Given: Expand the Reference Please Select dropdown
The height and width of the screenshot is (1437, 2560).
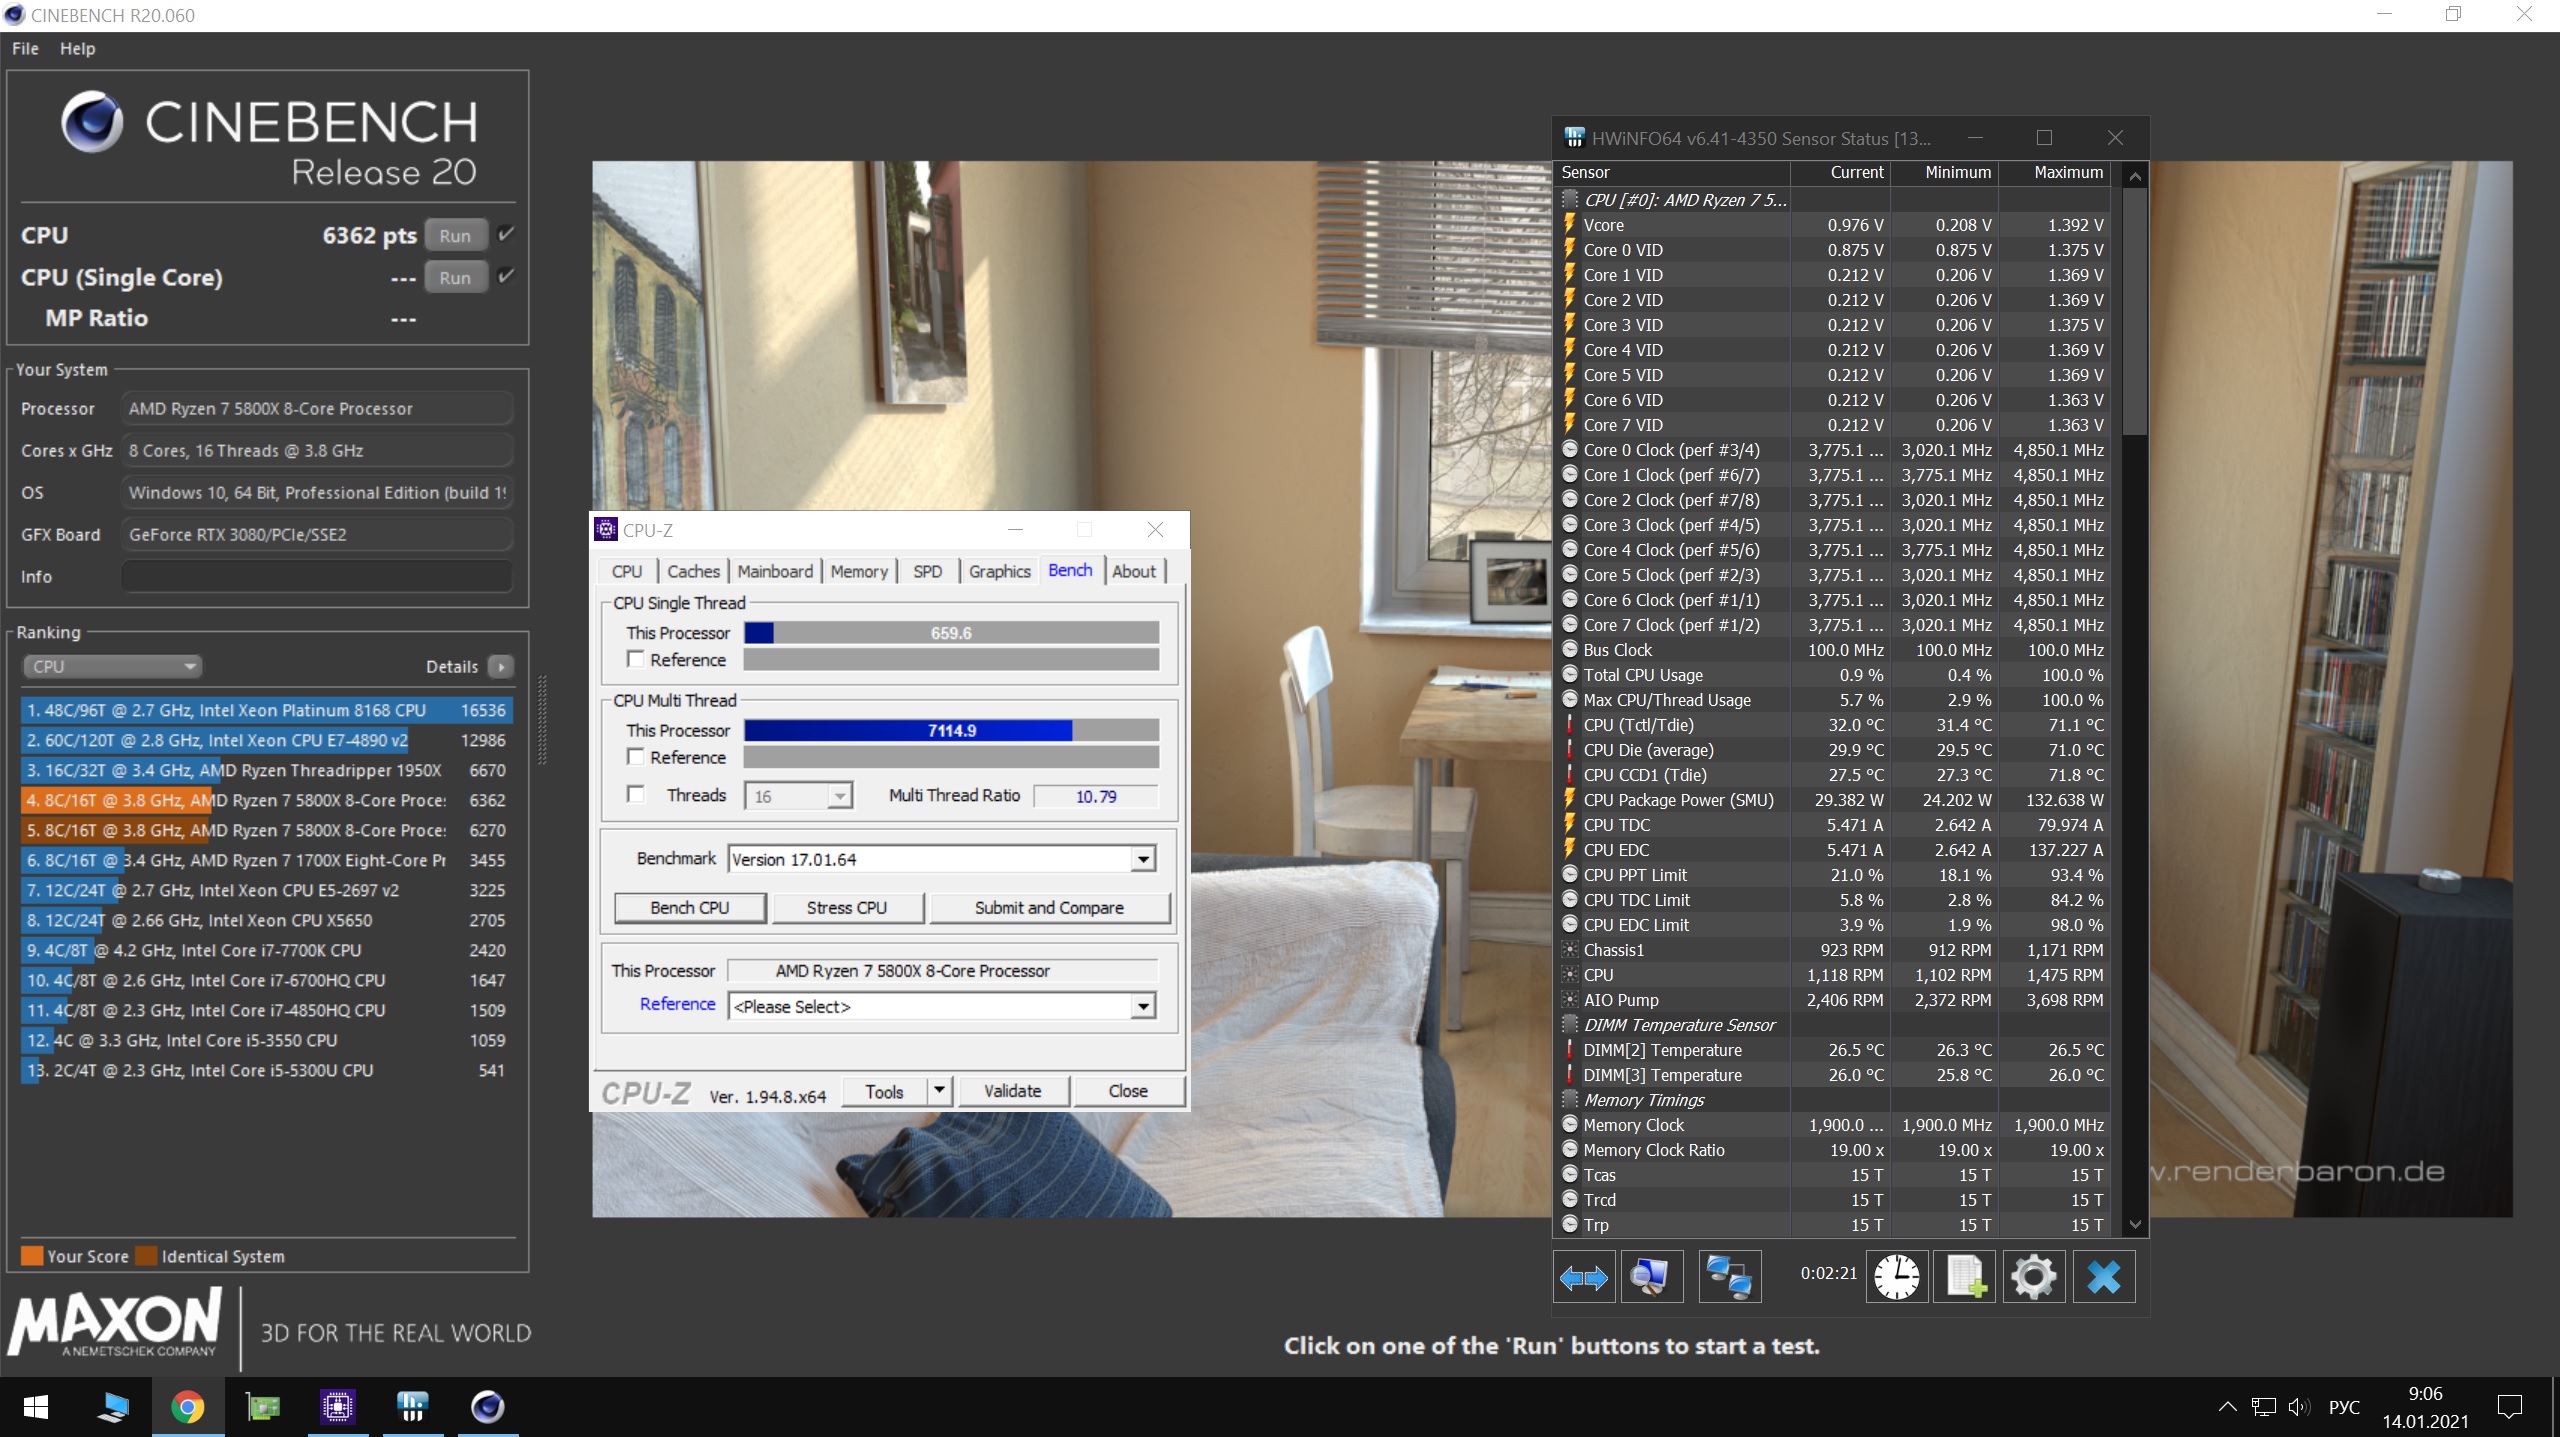Looking at the screenshot, I should click(1143, 1007).
